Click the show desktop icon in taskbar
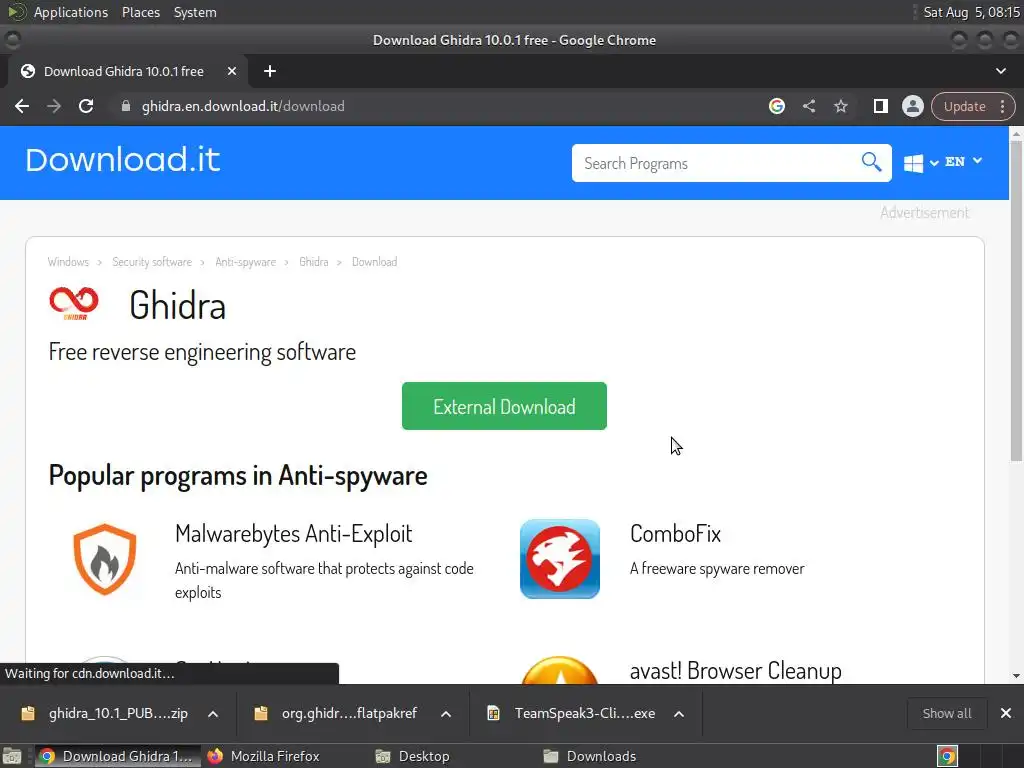 pos(12,756)
